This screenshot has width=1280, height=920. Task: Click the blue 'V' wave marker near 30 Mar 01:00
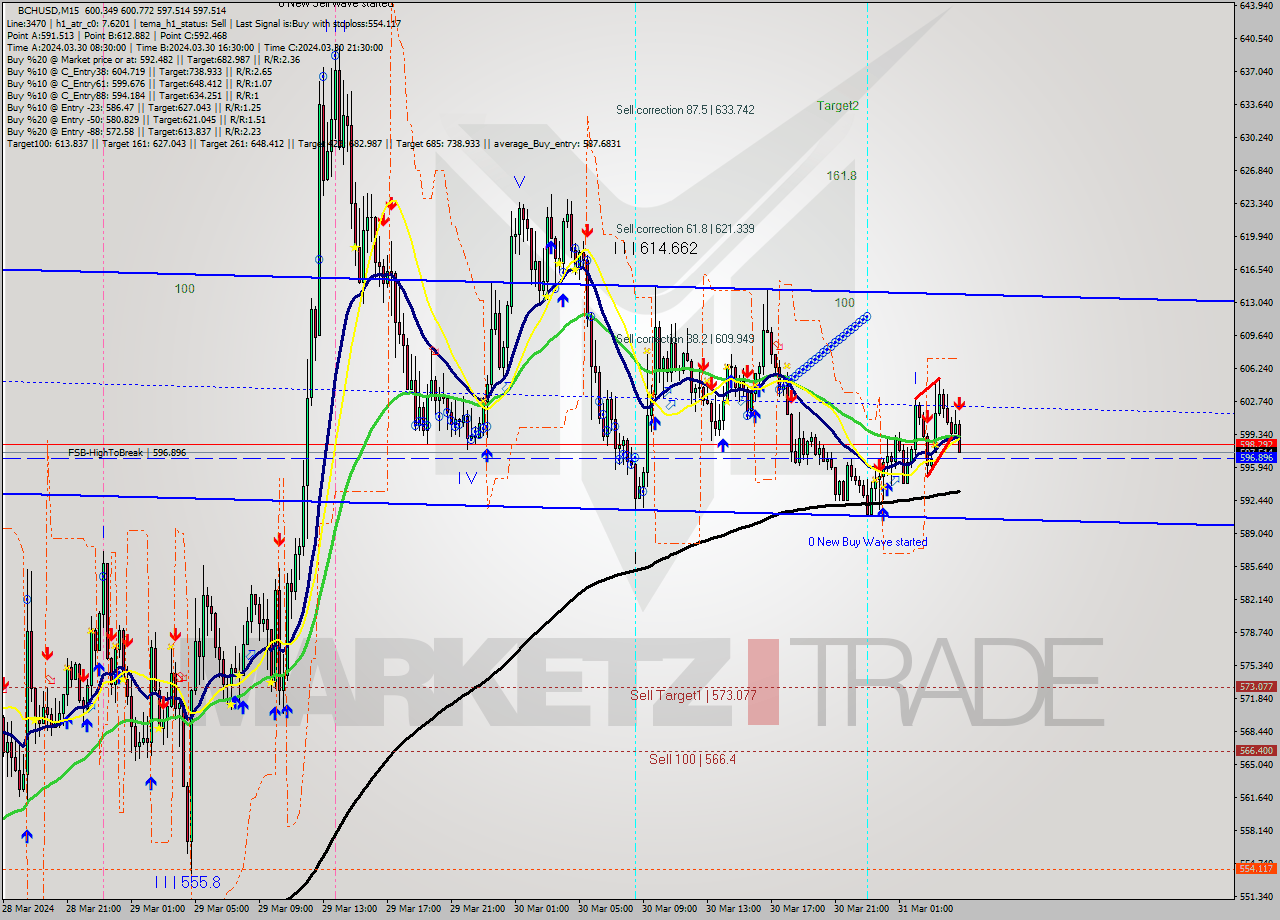519,182
